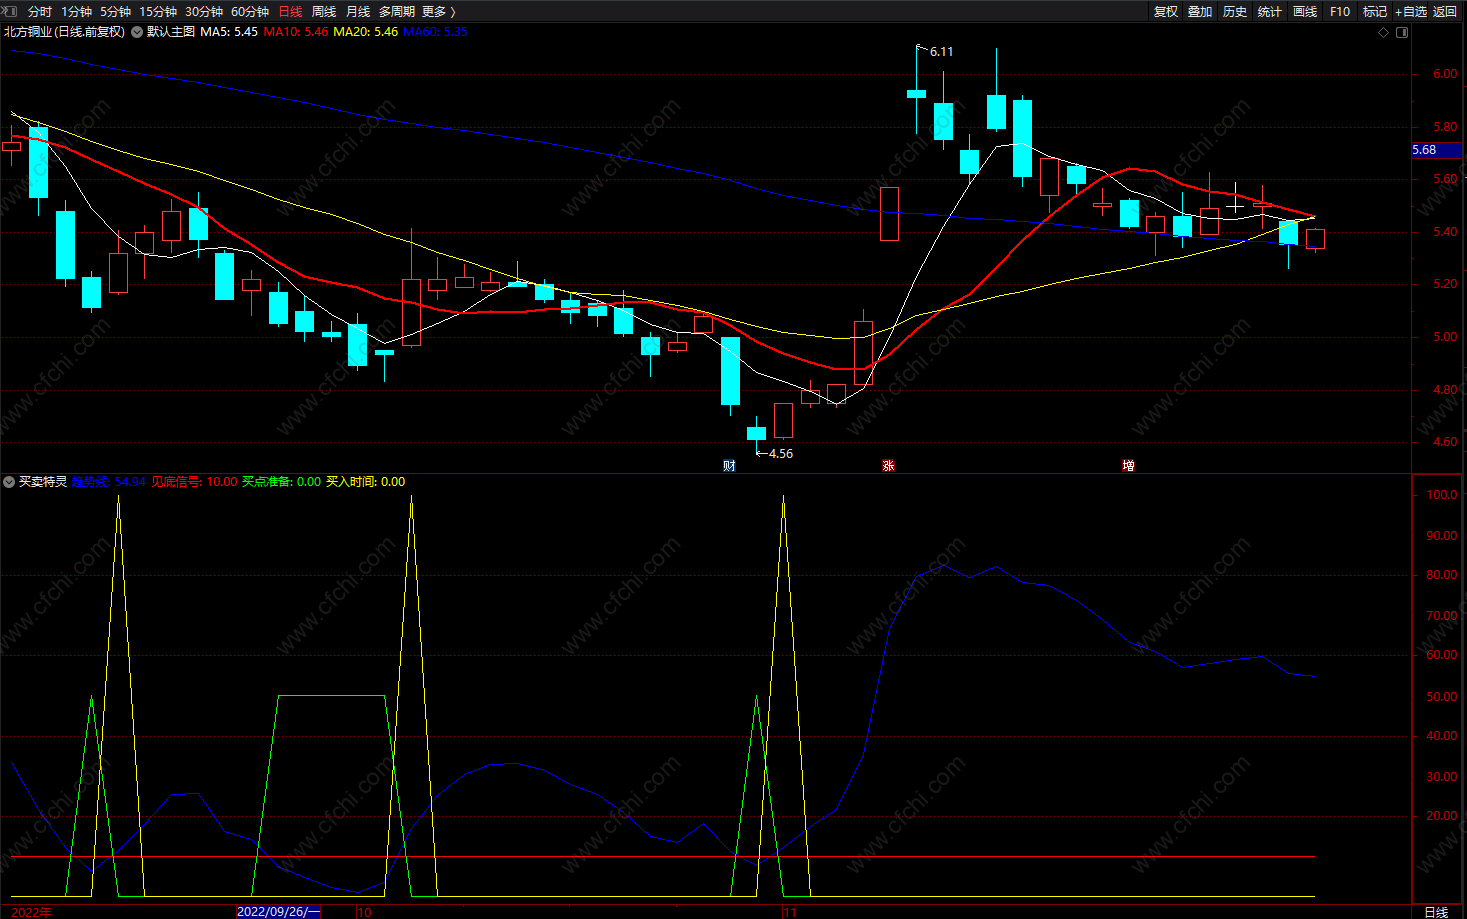Click the MA5: 5.45 label
This screenshot has width=1467, height=919.
[x=229, y=32]
